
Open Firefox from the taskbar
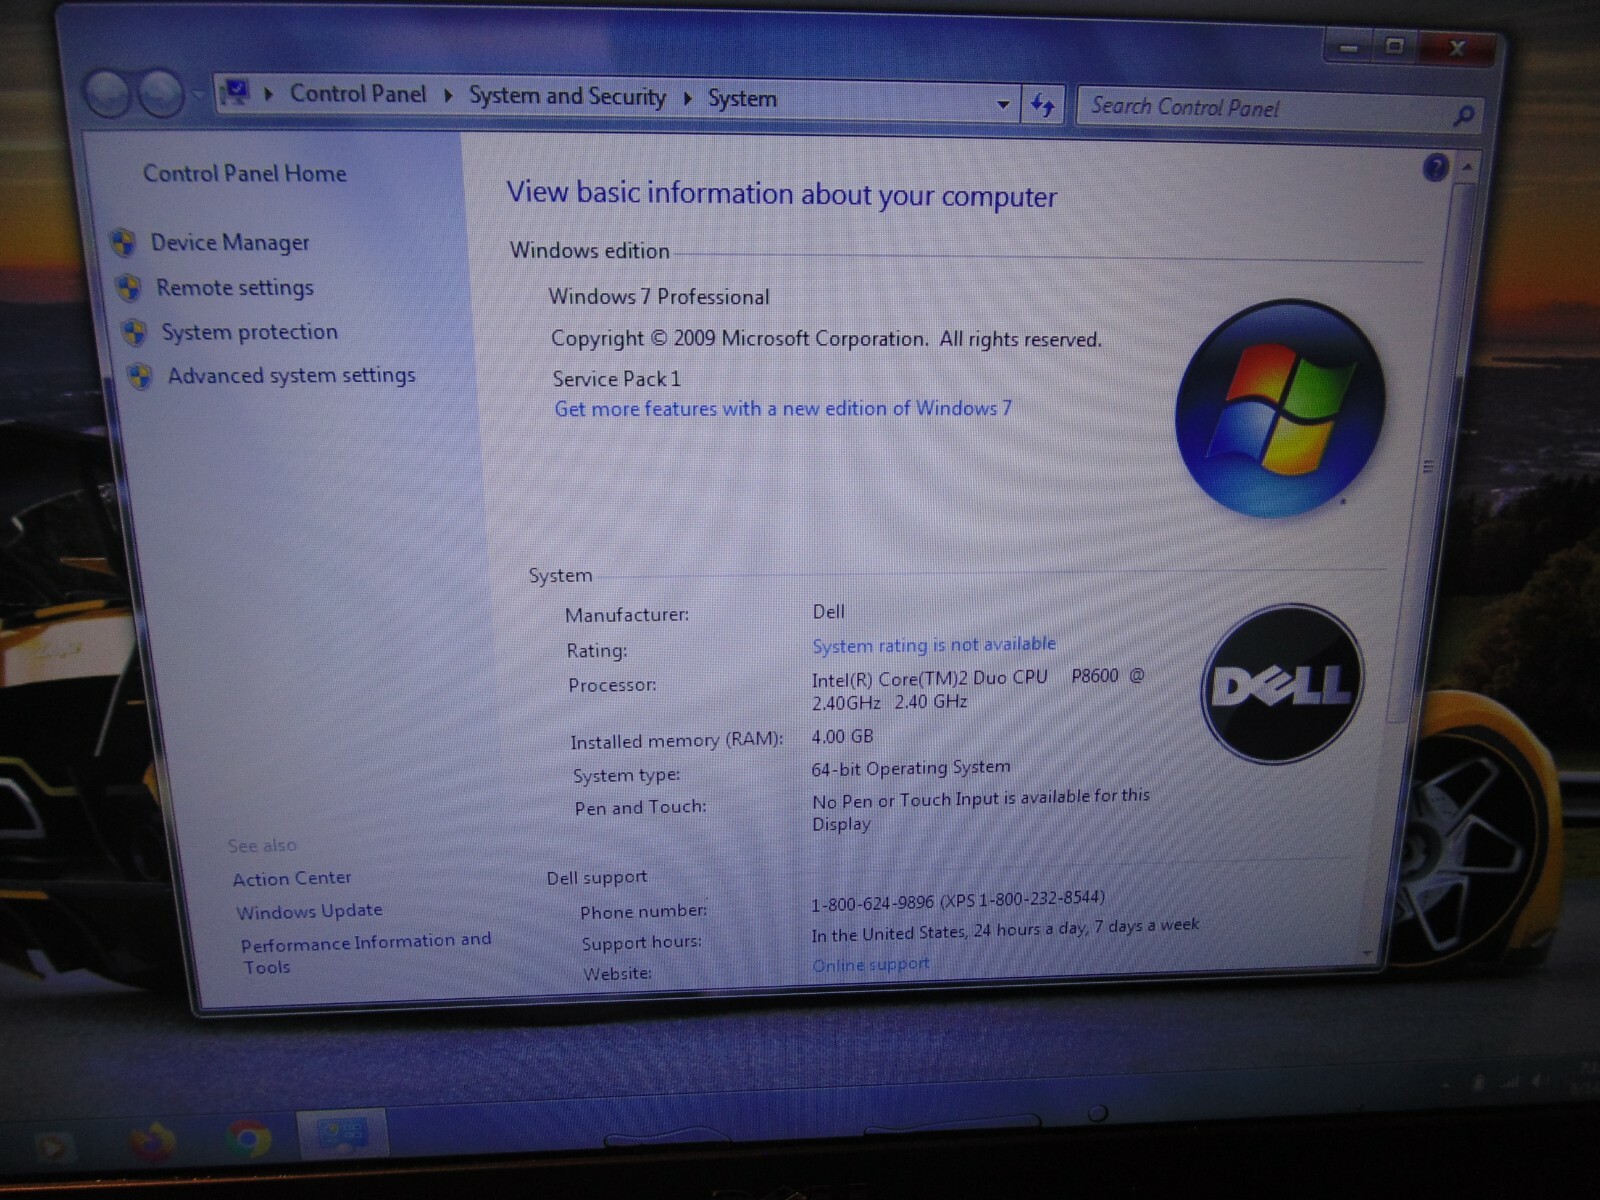tap(152, 1140)
